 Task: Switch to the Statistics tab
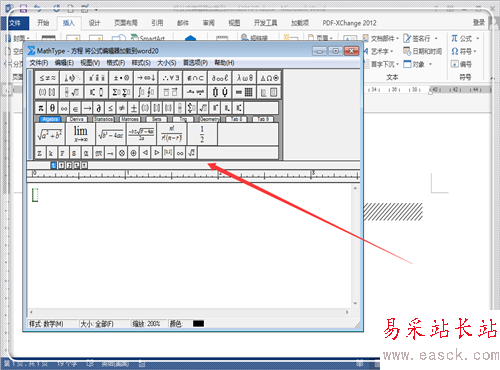point(103,119)
